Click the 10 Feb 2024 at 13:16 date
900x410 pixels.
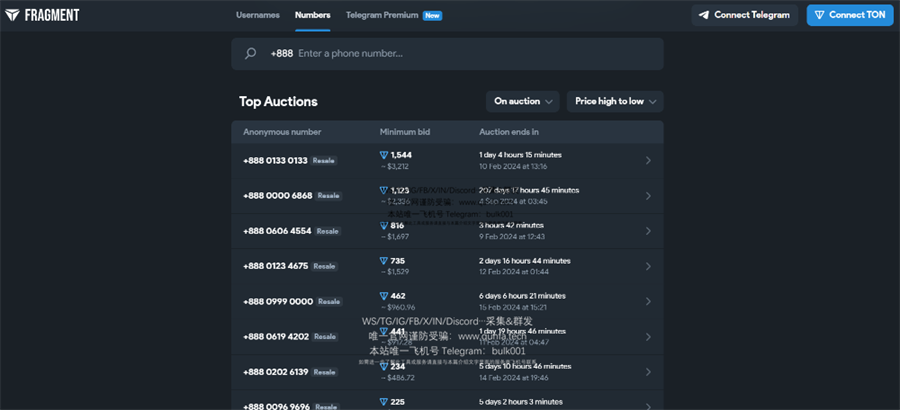coord(513,167)
